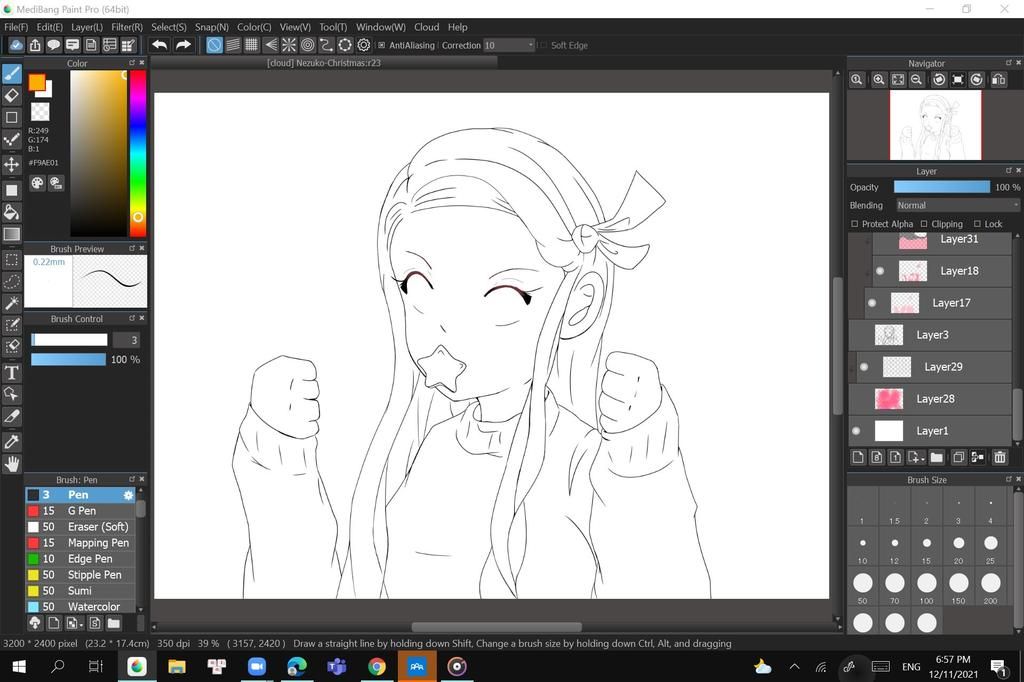Enable the parallel lines snap guide
The image size is (1024, 682).
click(x=232, y=45)
